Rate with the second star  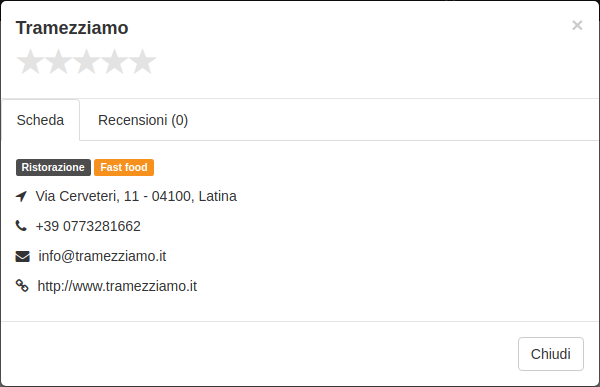tap(59, 61)
